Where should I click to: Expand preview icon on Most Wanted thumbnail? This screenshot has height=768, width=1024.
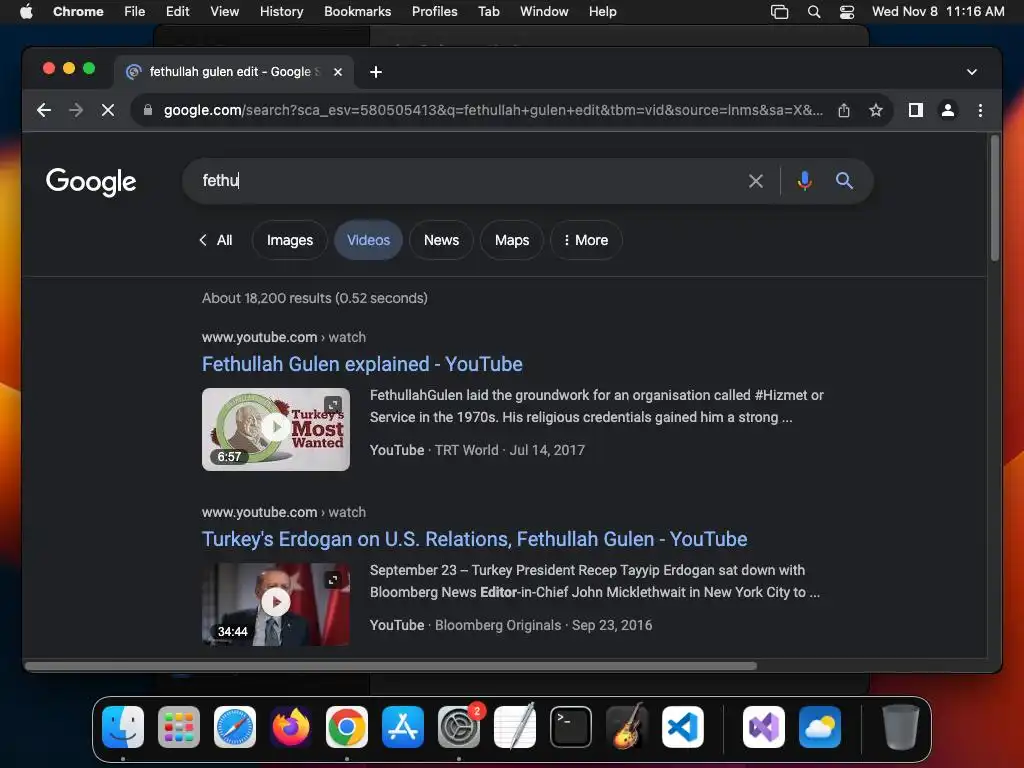click(333, 405)
